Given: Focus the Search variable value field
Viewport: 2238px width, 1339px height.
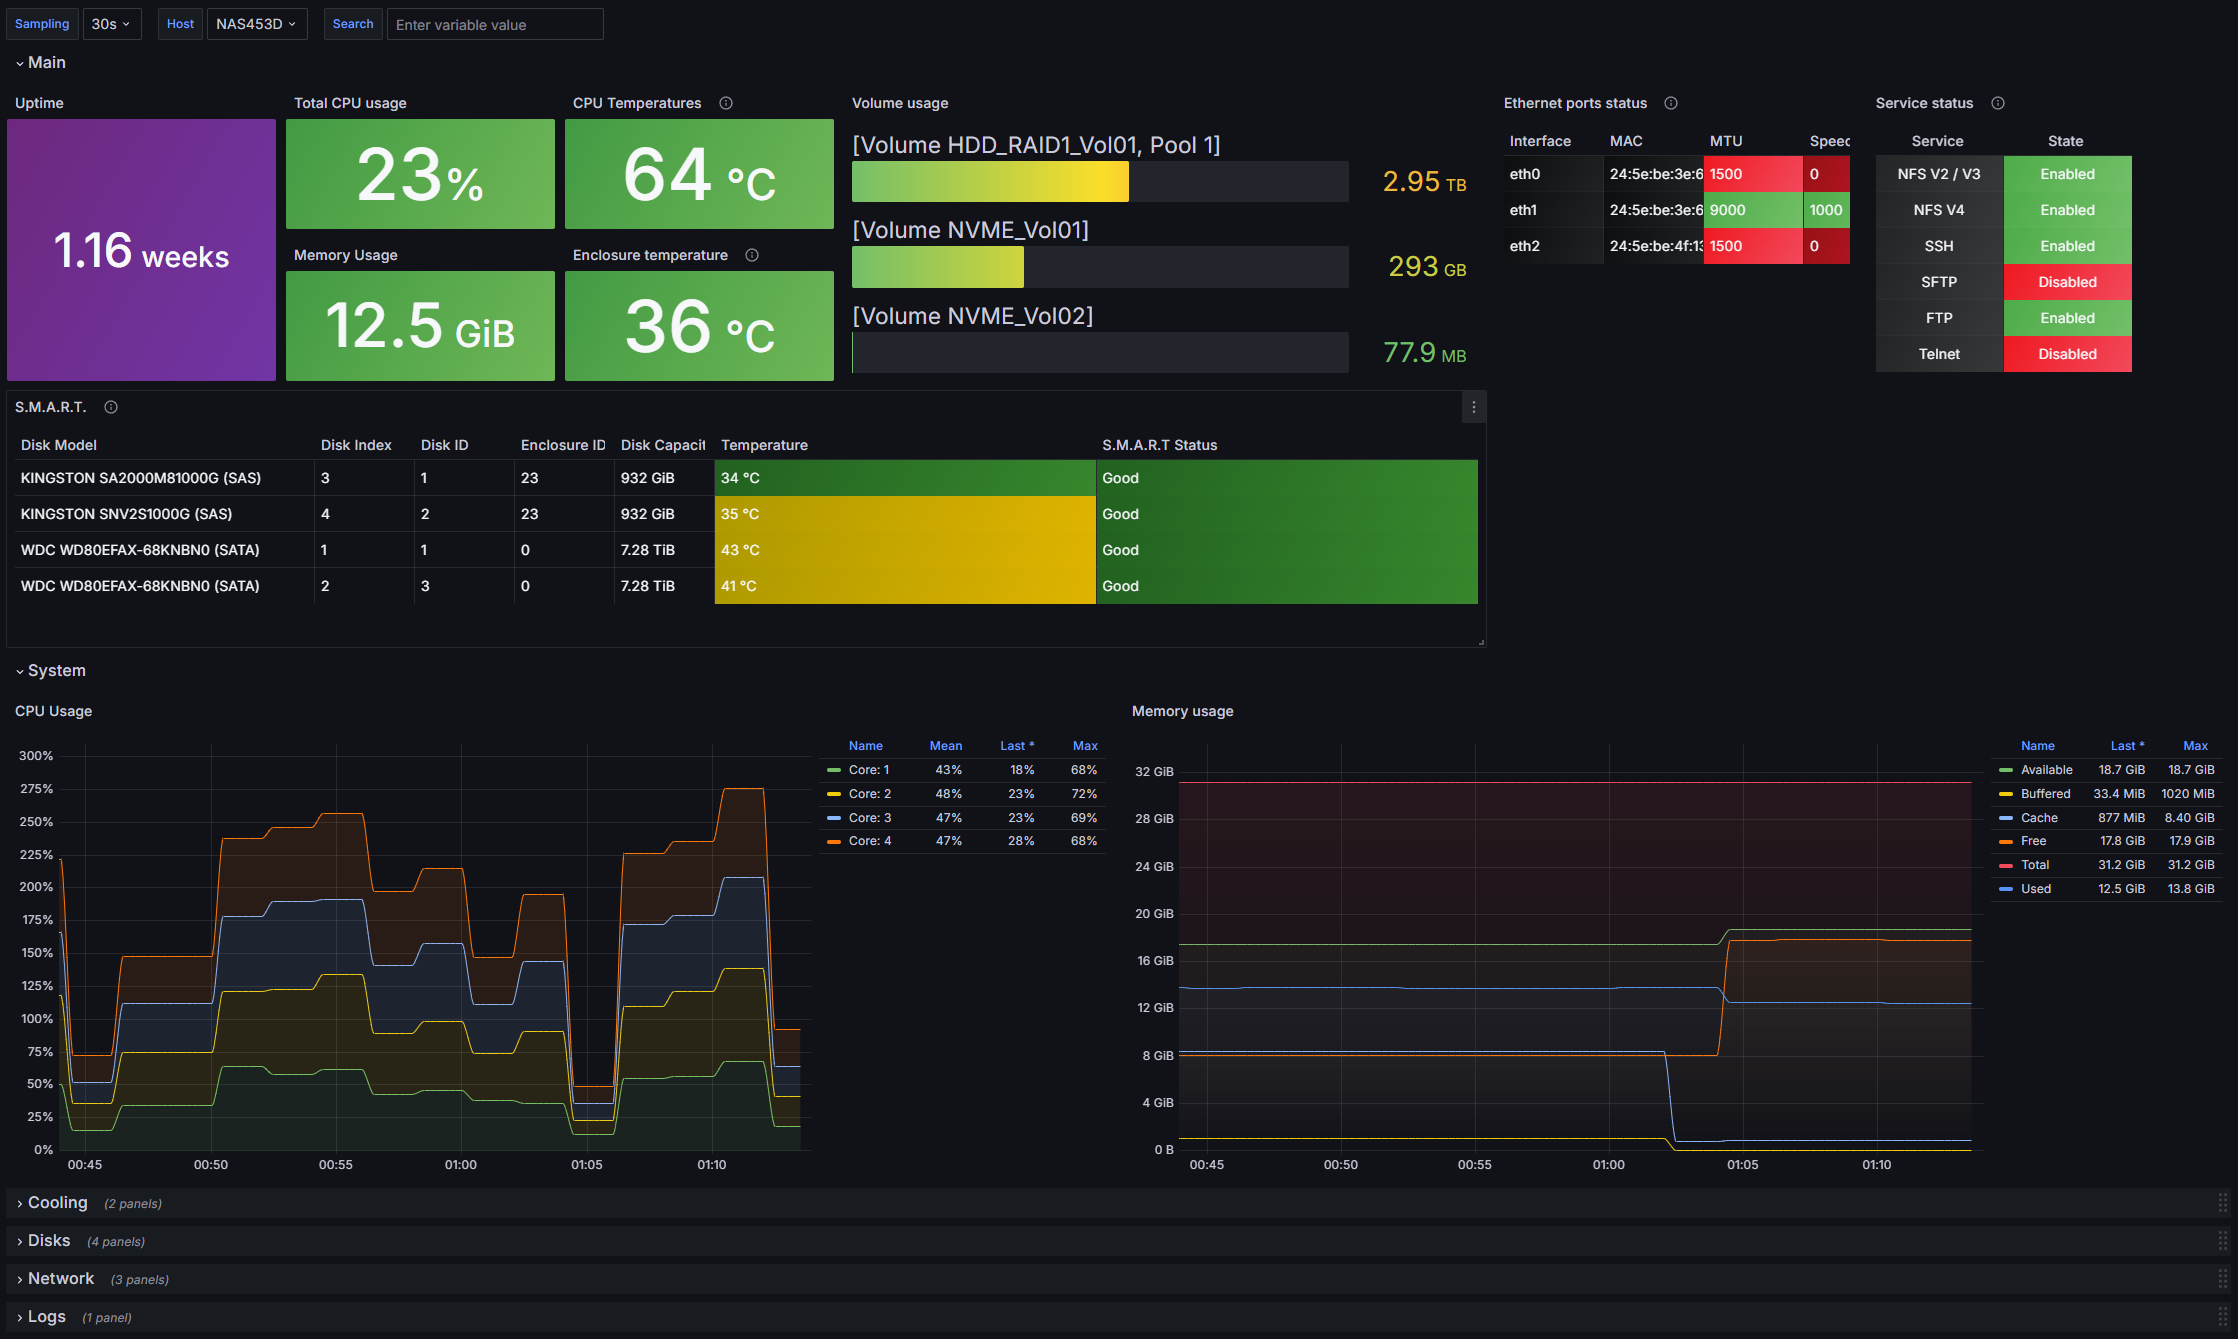Looking at the screenshot, I should click(x=495, y=24).
